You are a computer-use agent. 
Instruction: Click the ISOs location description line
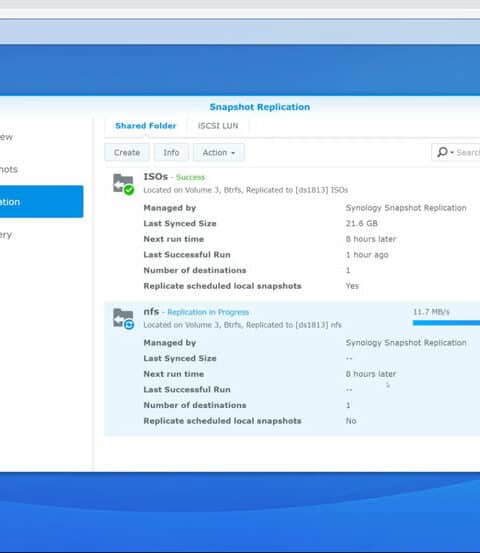pos(246,190)
